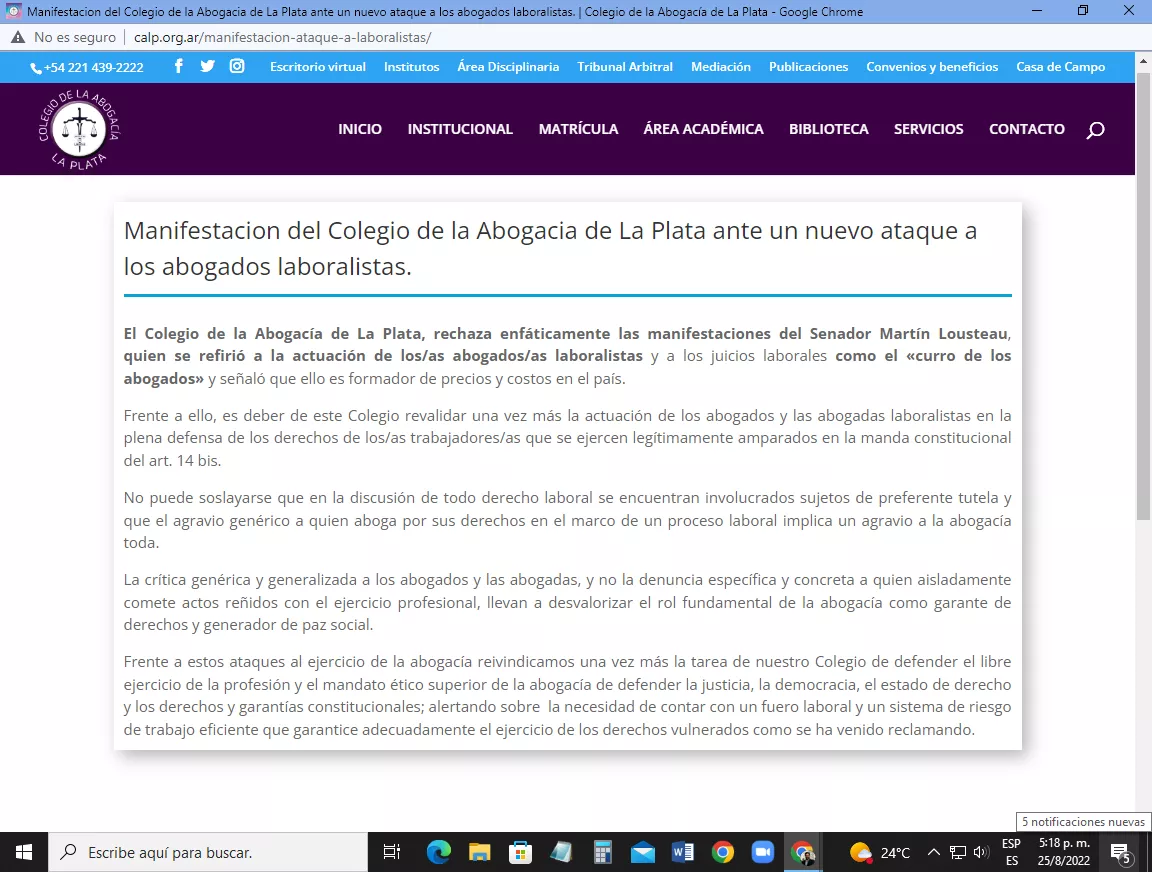Open the Publicaciones link
The image size is (1152, 872).
point(808,67)
